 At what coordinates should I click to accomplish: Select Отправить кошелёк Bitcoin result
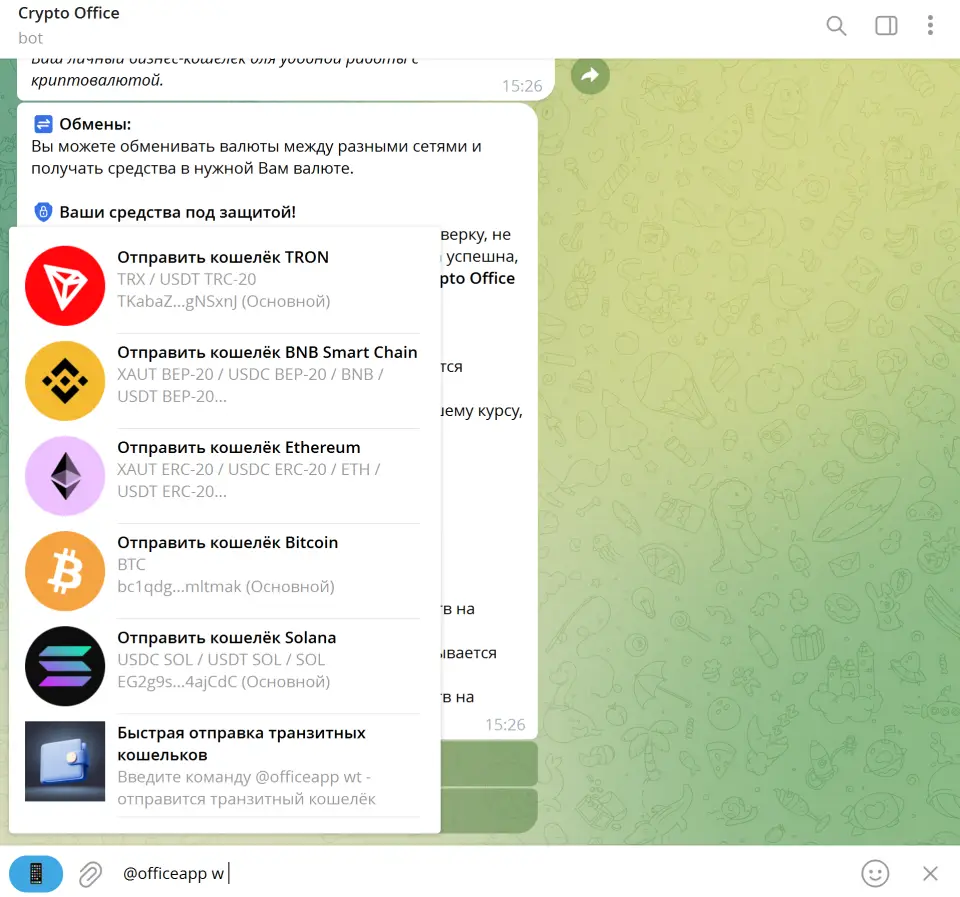225,571
